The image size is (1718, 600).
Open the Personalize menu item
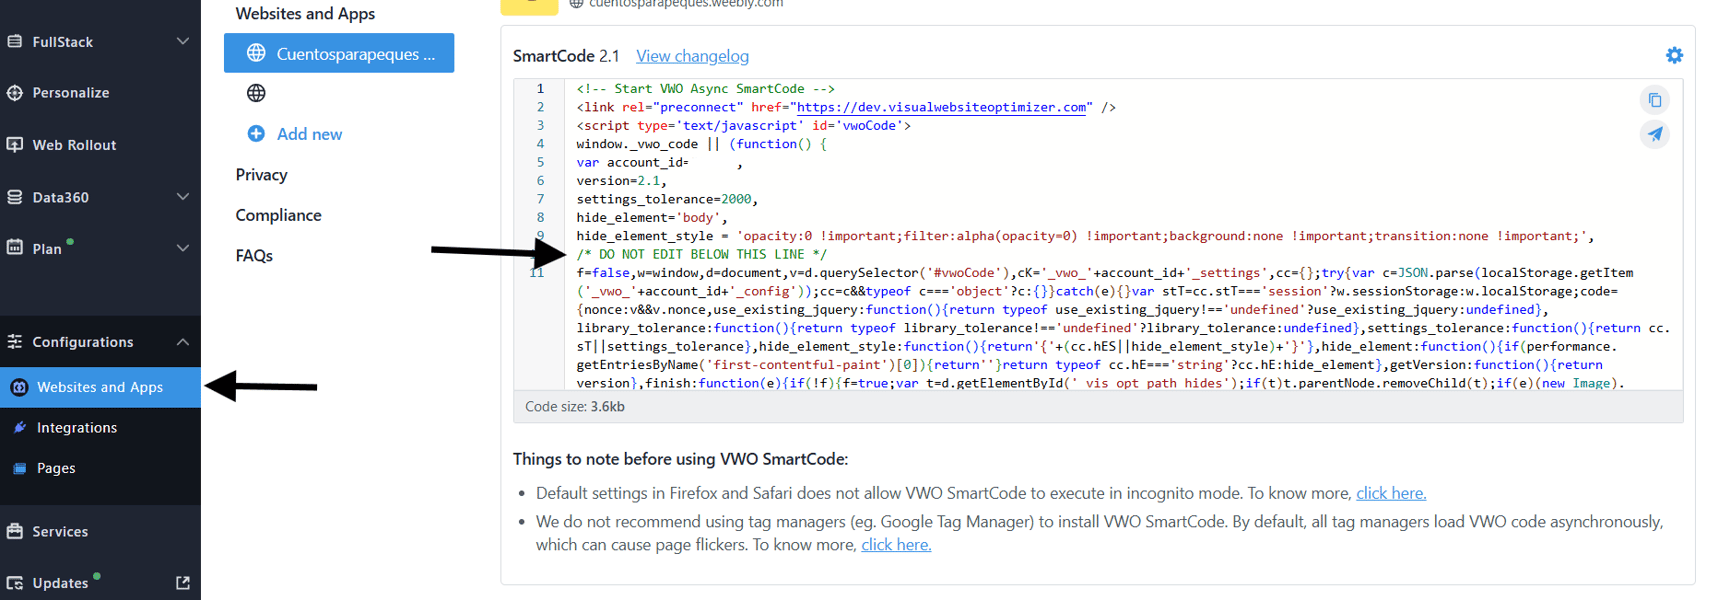[x=70, y=93]
